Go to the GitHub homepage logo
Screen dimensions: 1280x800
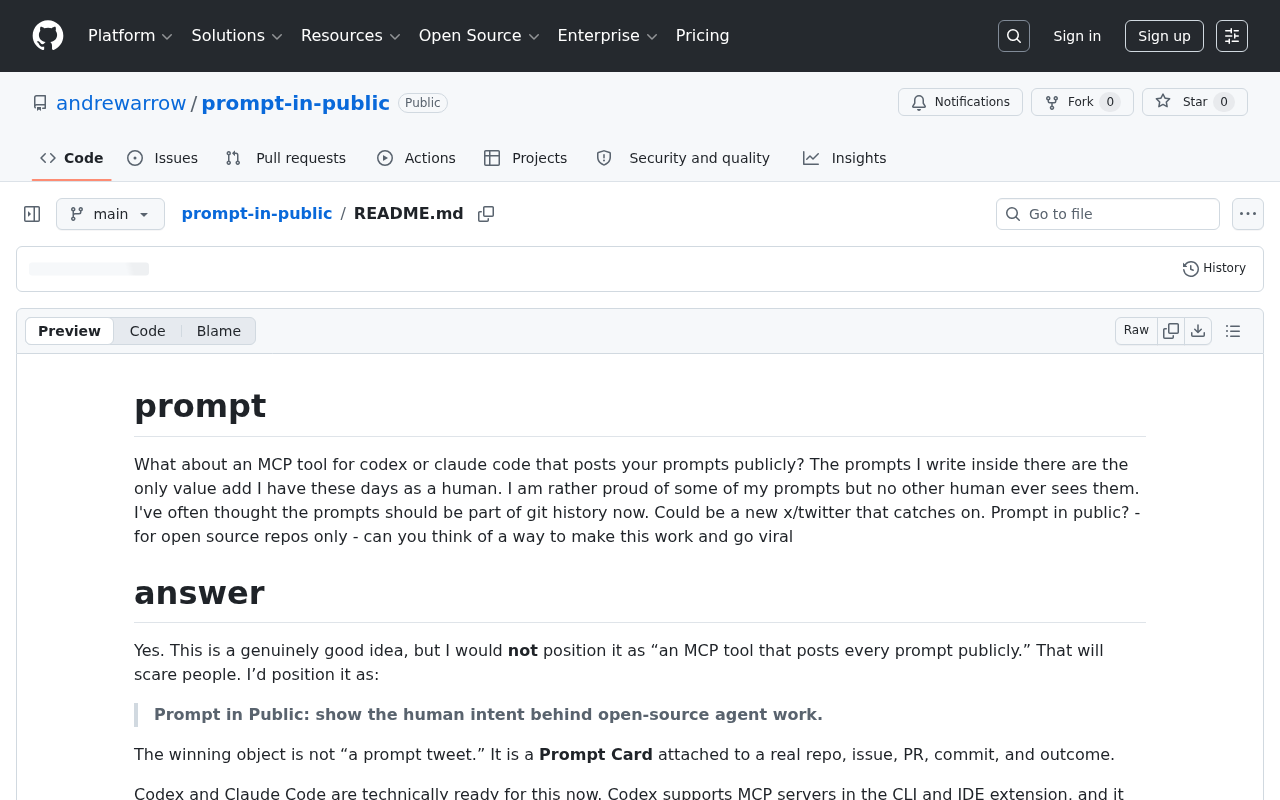(48, 36)
